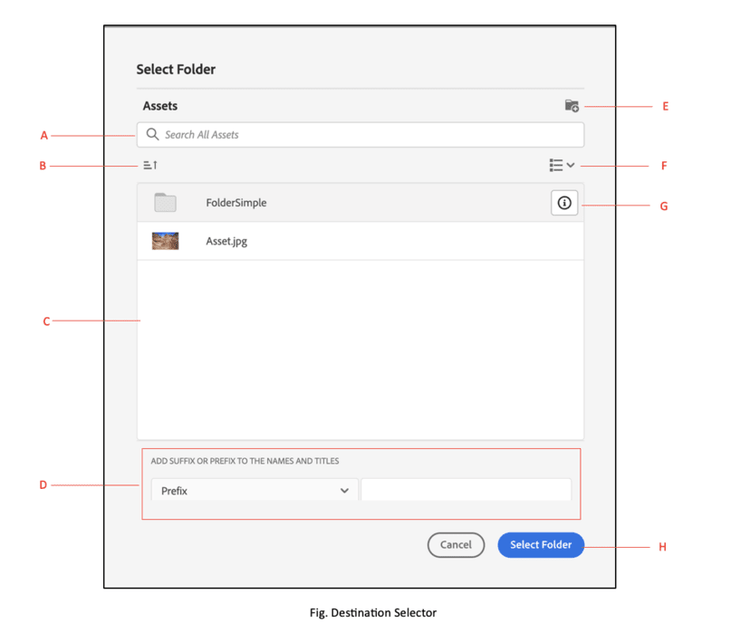Click the sort order icon
This screenshot has height=642, width=750.
[150, 165]
